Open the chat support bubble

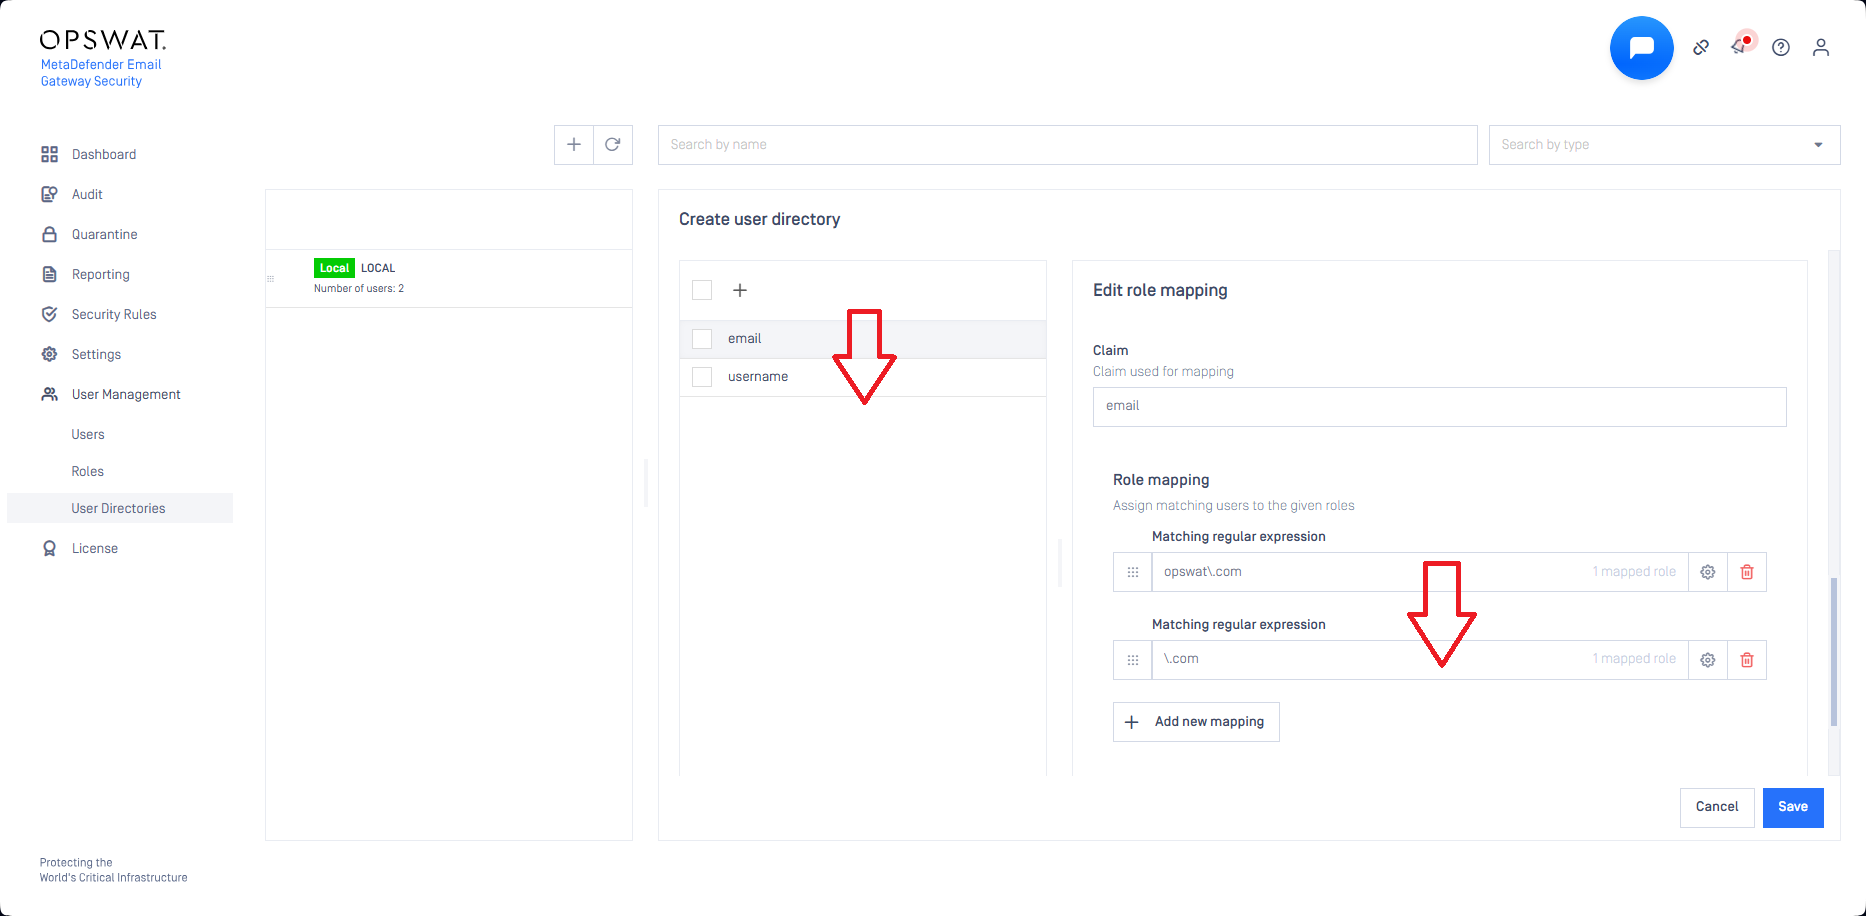tap(1641, 48)
